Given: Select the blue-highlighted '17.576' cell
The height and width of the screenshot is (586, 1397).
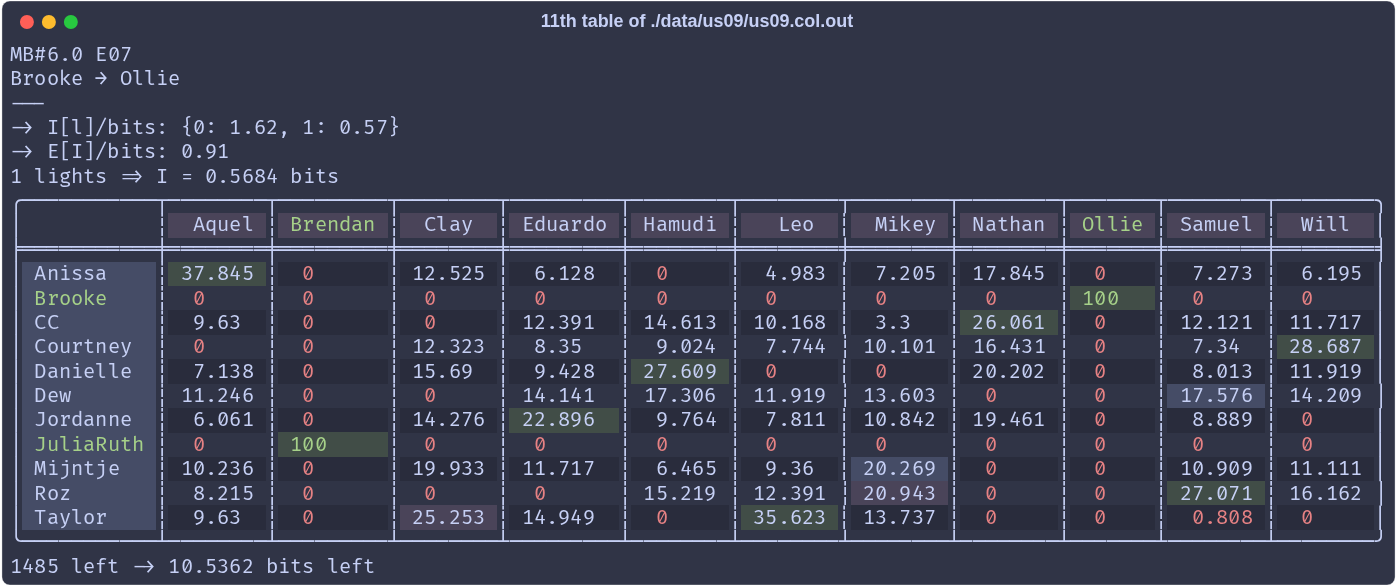Looking at the screenshot, I should [1216, 395].
